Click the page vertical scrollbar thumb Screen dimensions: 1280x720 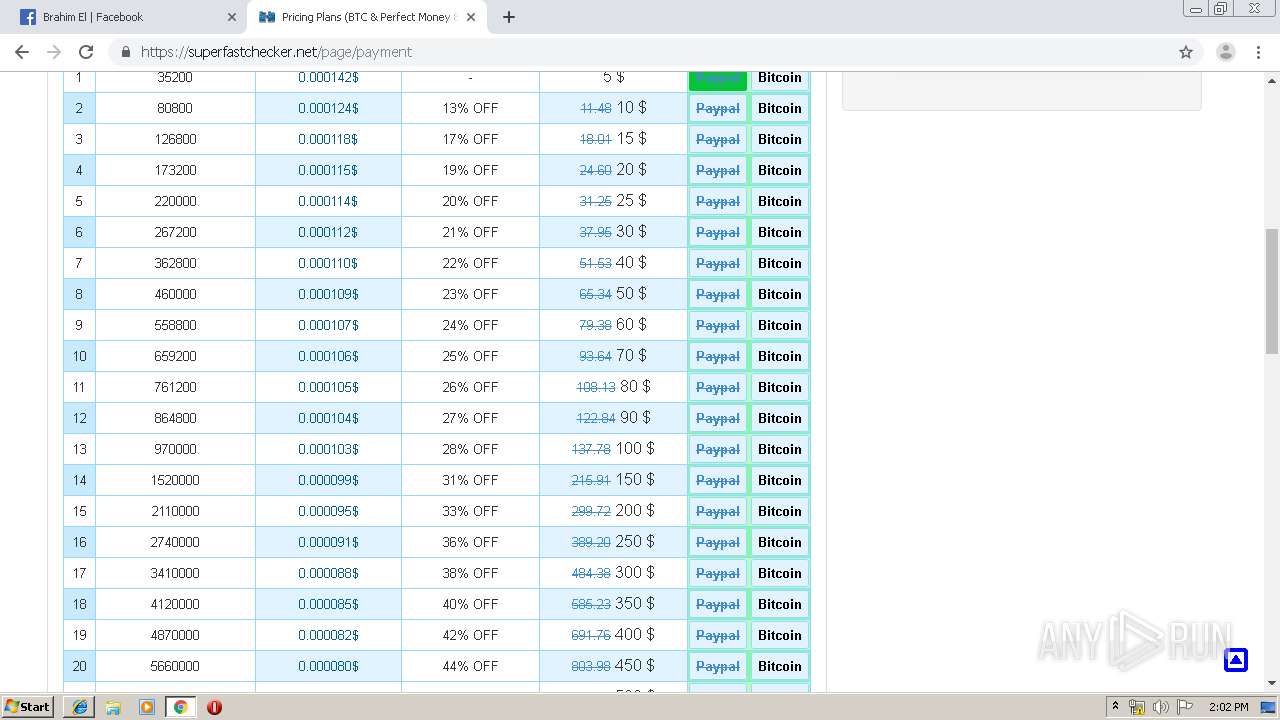1272,291
